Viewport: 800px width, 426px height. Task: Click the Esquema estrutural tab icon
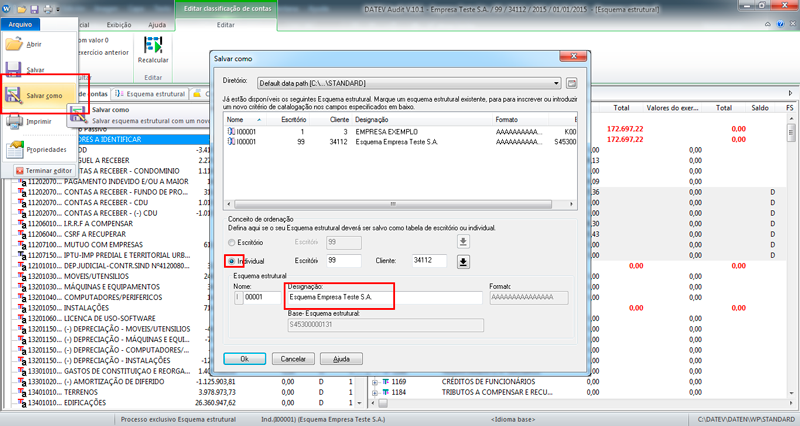click(119, 94)
